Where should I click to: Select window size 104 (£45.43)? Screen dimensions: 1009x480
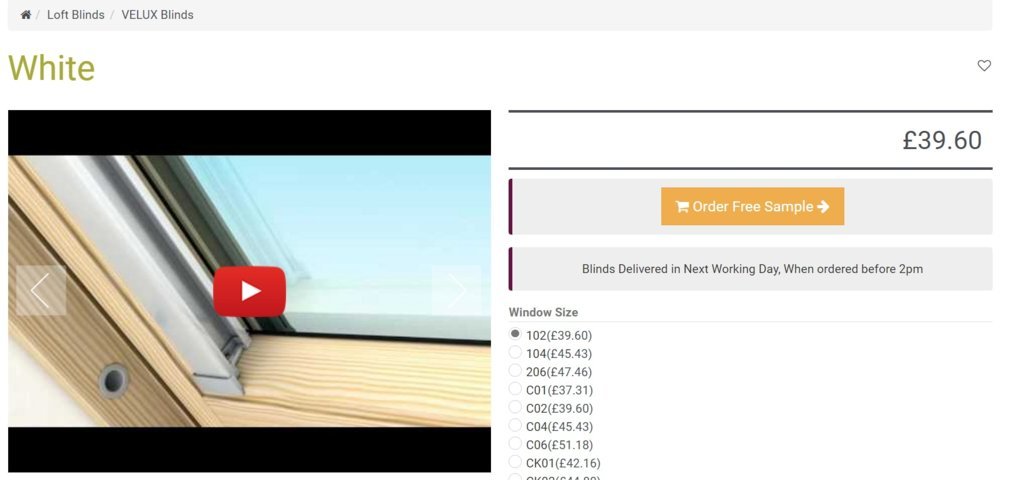pos(515,352)
